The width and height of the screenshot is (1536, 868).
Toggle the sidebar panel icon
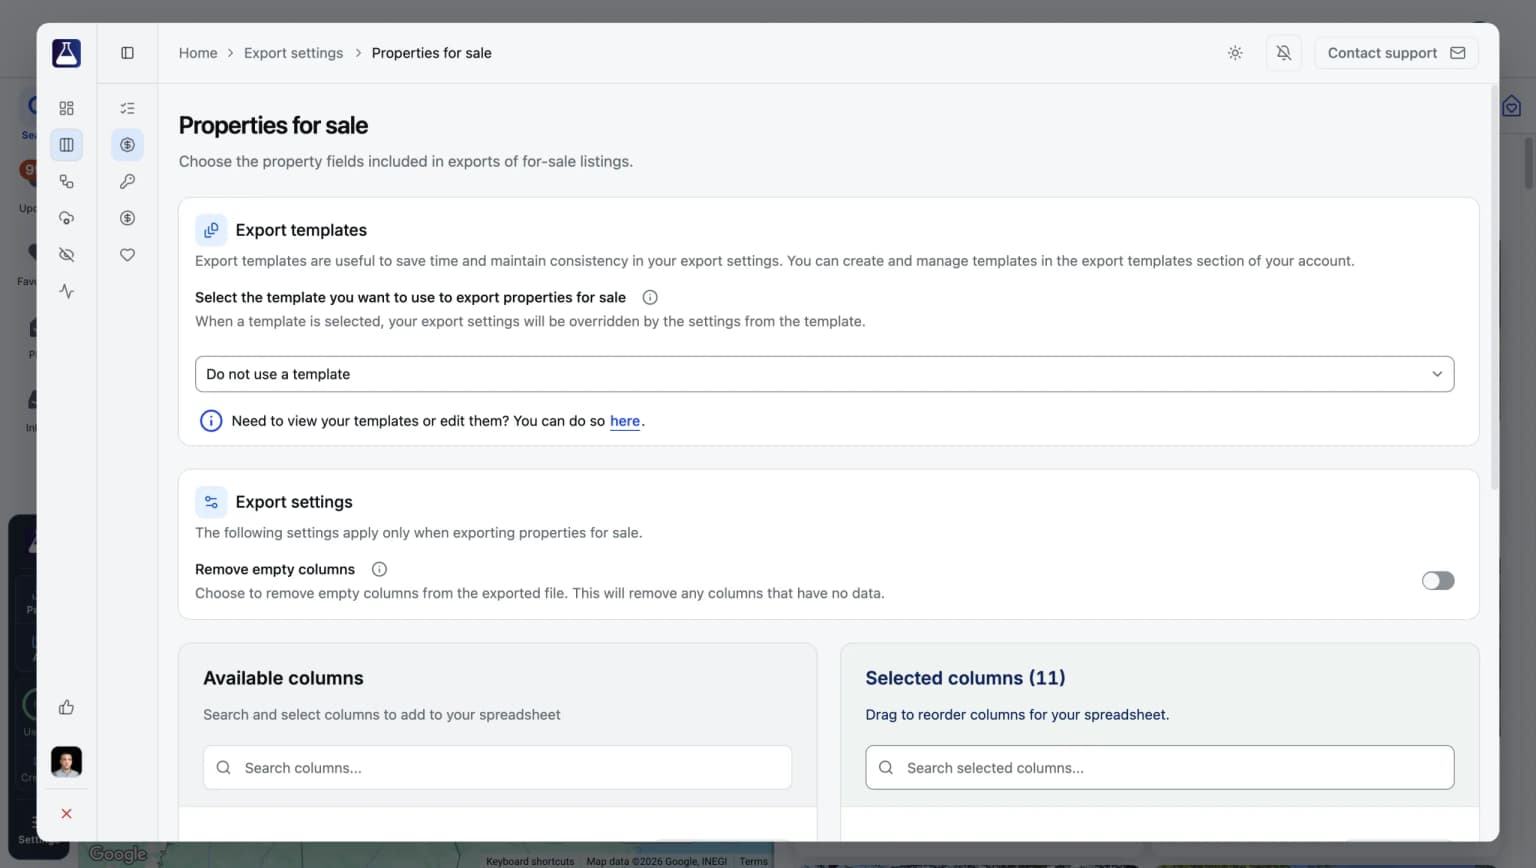pyautogui.click(x=127, y=53)
